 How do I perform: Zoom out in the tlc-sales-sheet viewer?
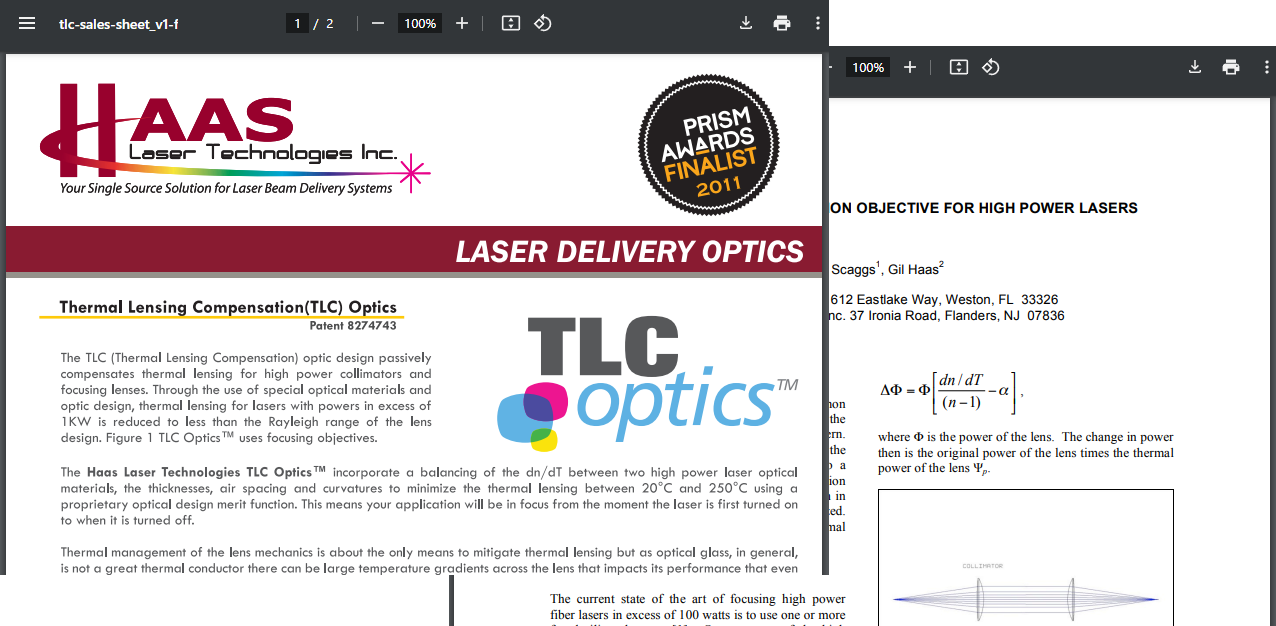(377, 23)
